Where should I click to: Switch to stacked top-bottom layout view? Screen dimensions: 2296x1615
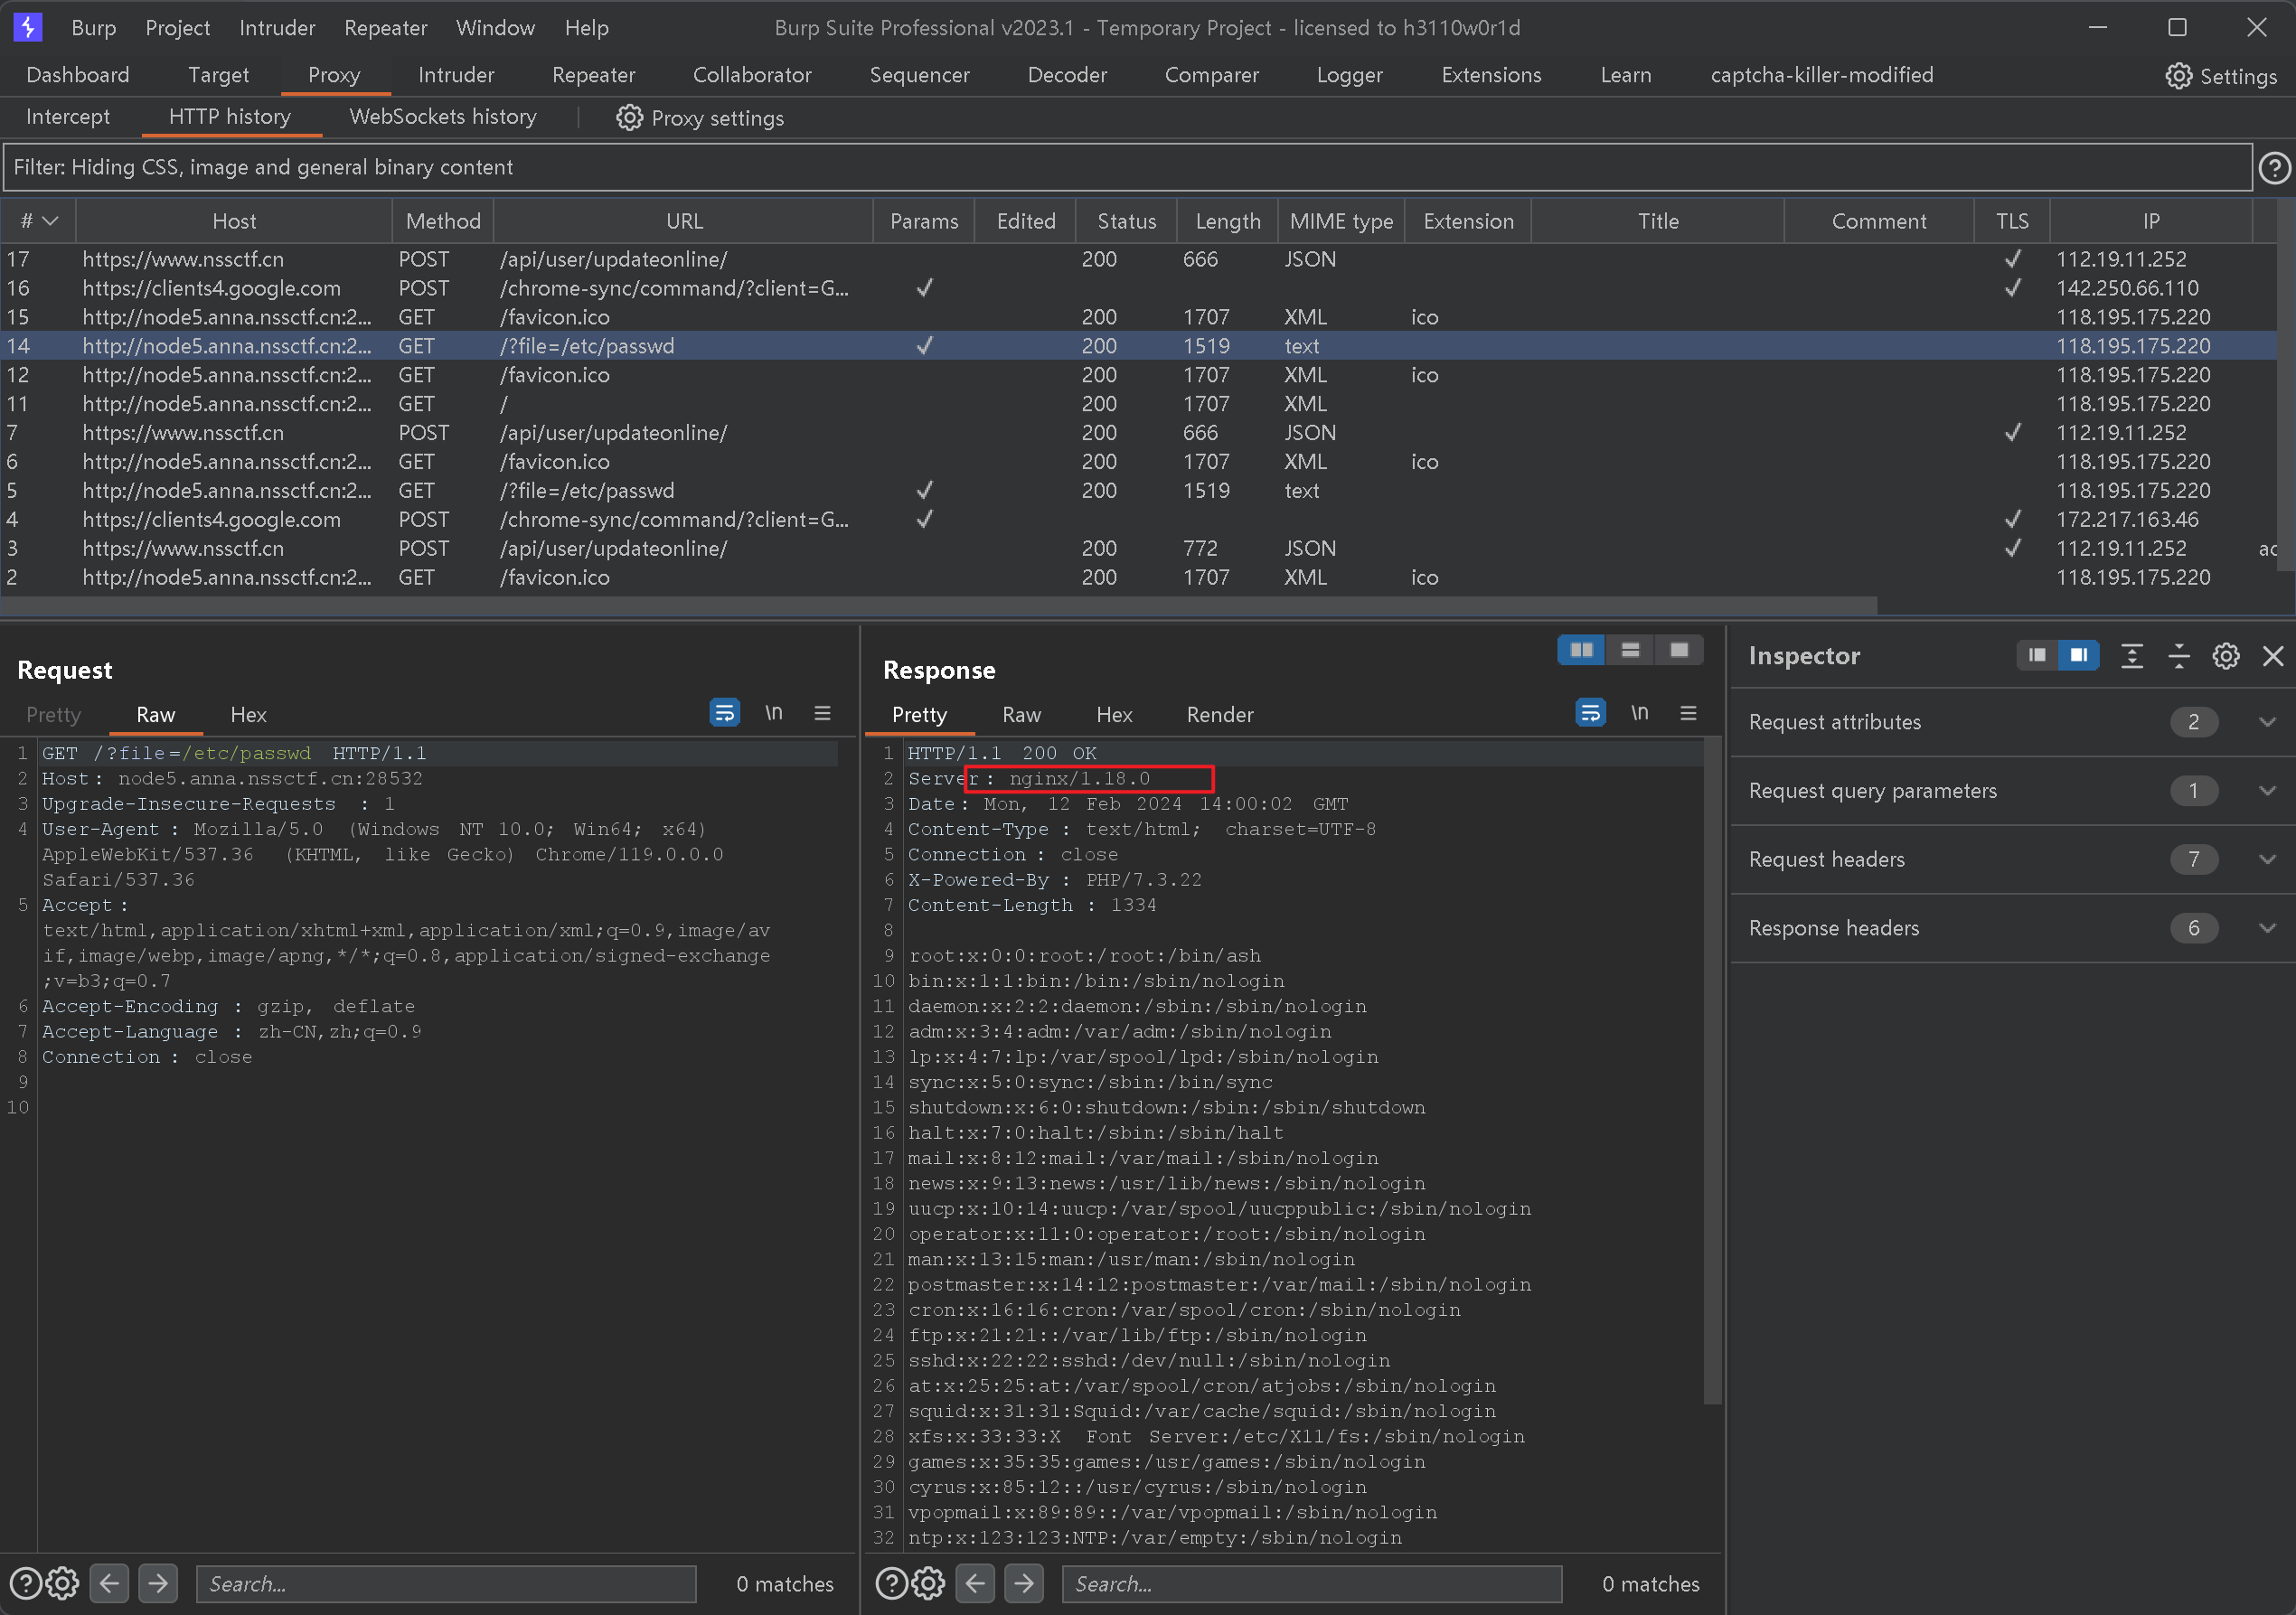coord(1630,650)
